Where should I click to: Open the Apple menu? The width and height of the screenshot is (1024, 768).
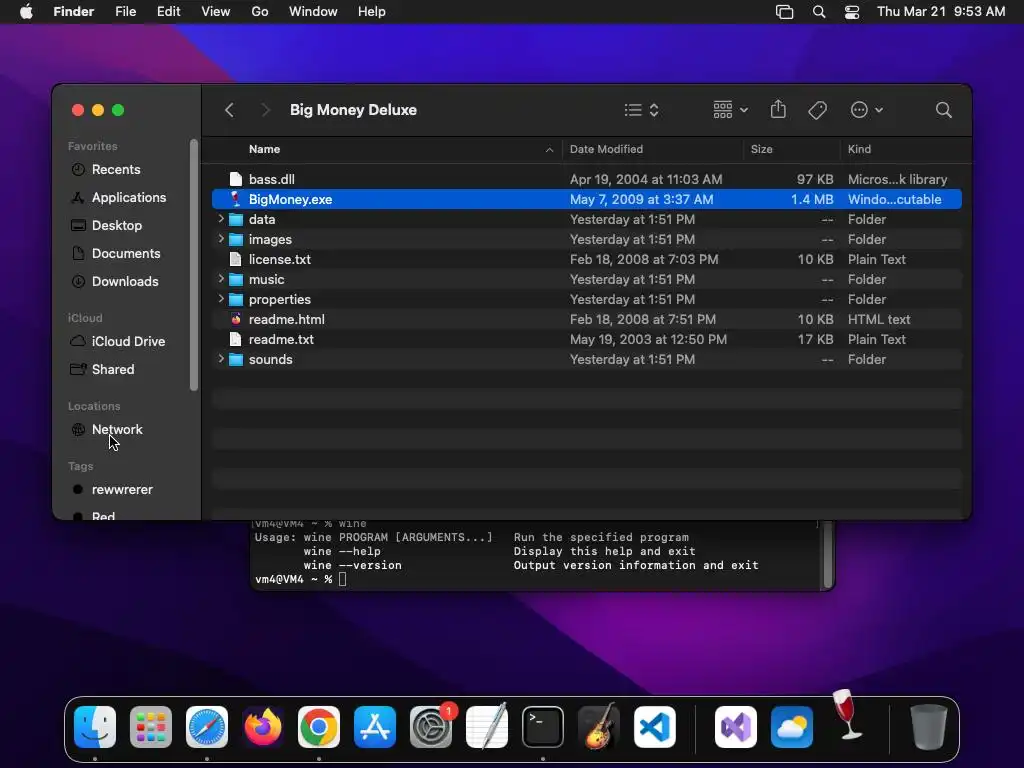pyautogui.click(x=26, y=12)
